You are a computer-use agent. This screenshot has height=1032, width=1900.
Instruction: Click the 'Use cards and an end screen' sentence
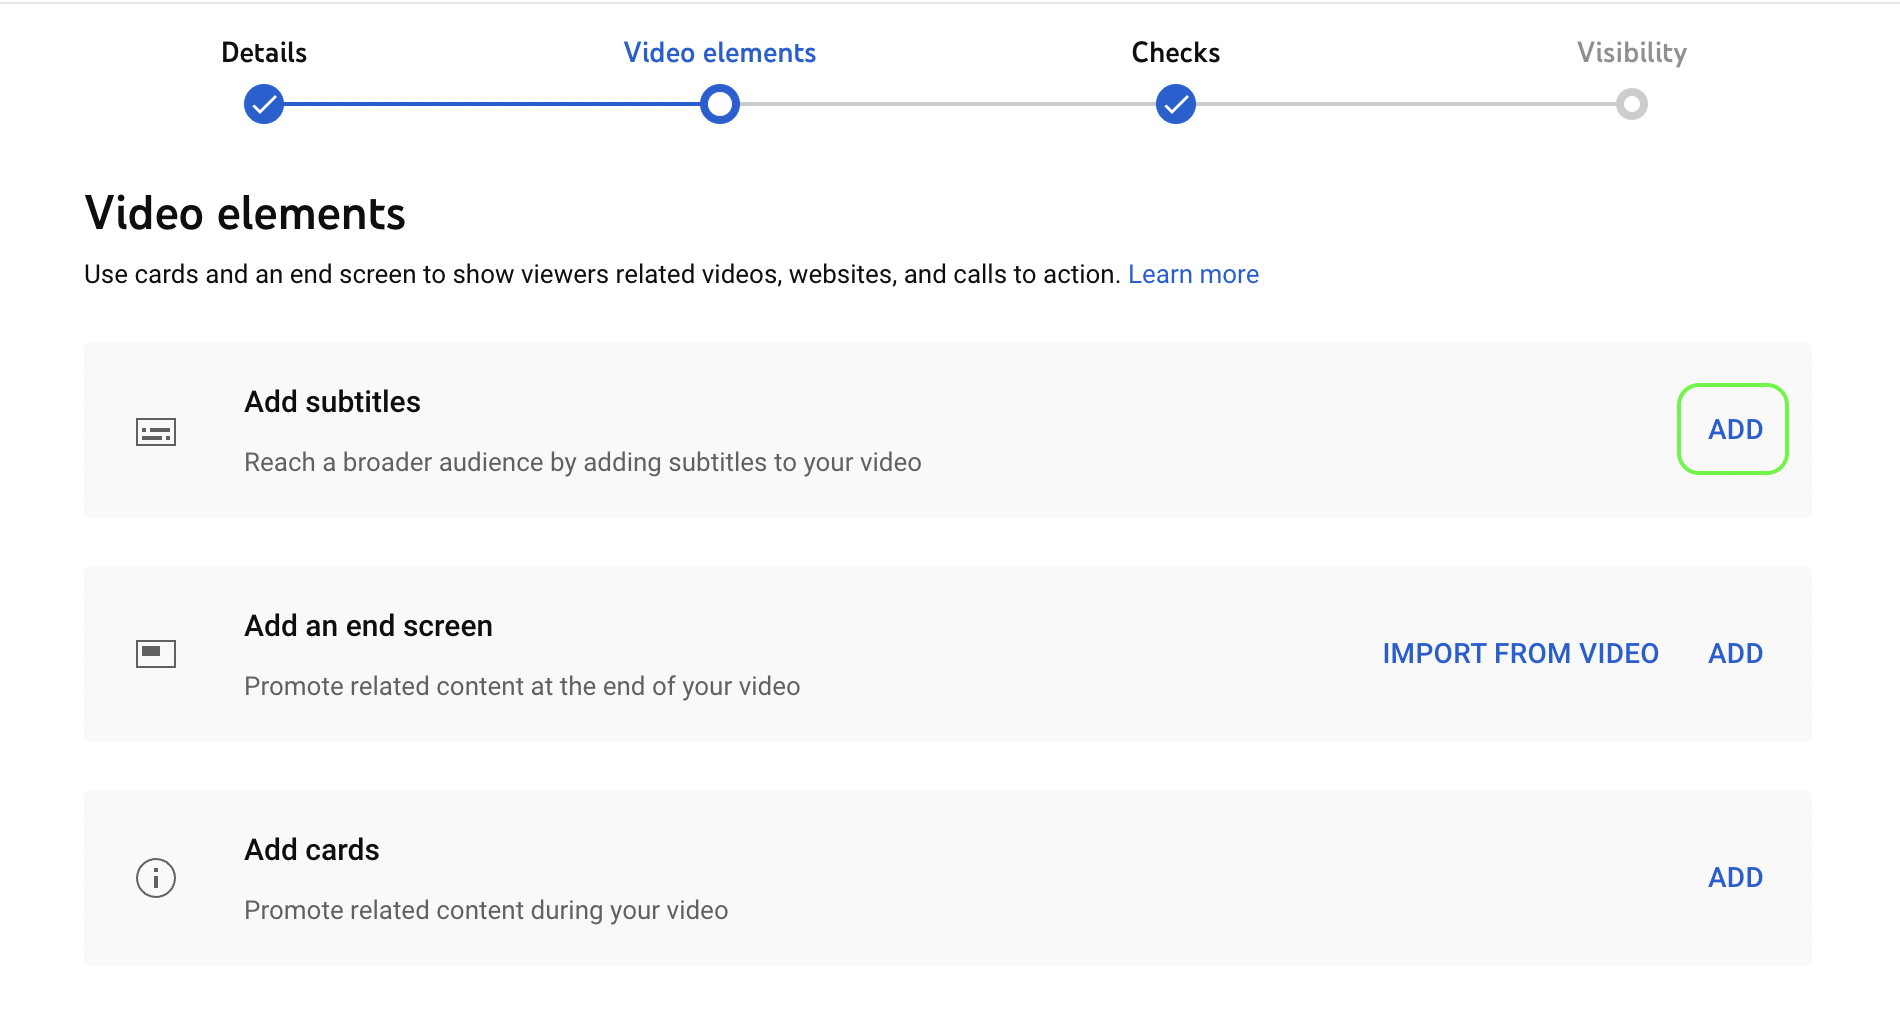point(602,274)
